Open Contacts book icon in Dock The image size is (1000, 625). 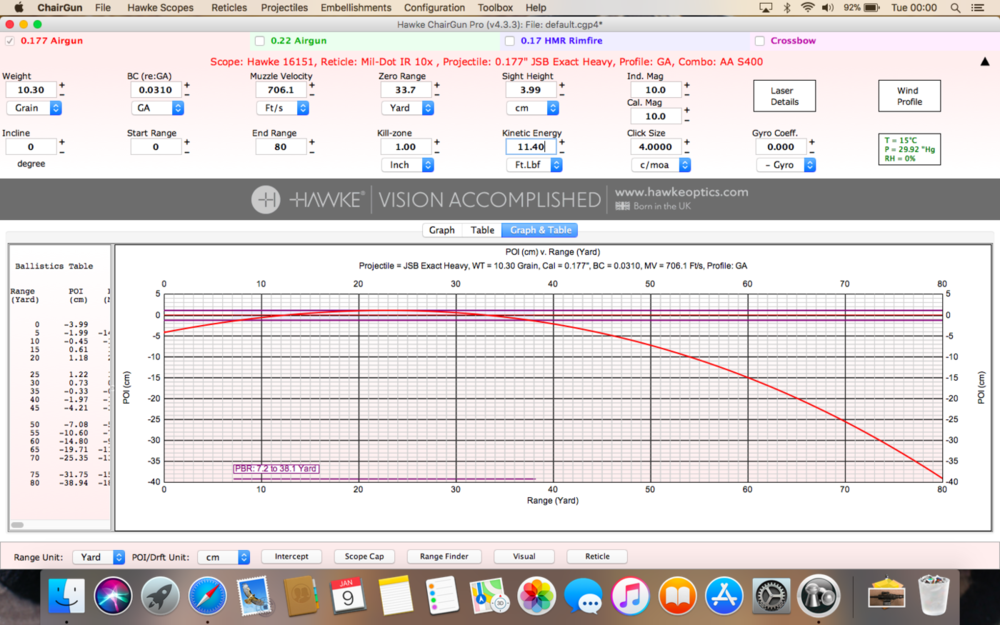pos(300,596)
